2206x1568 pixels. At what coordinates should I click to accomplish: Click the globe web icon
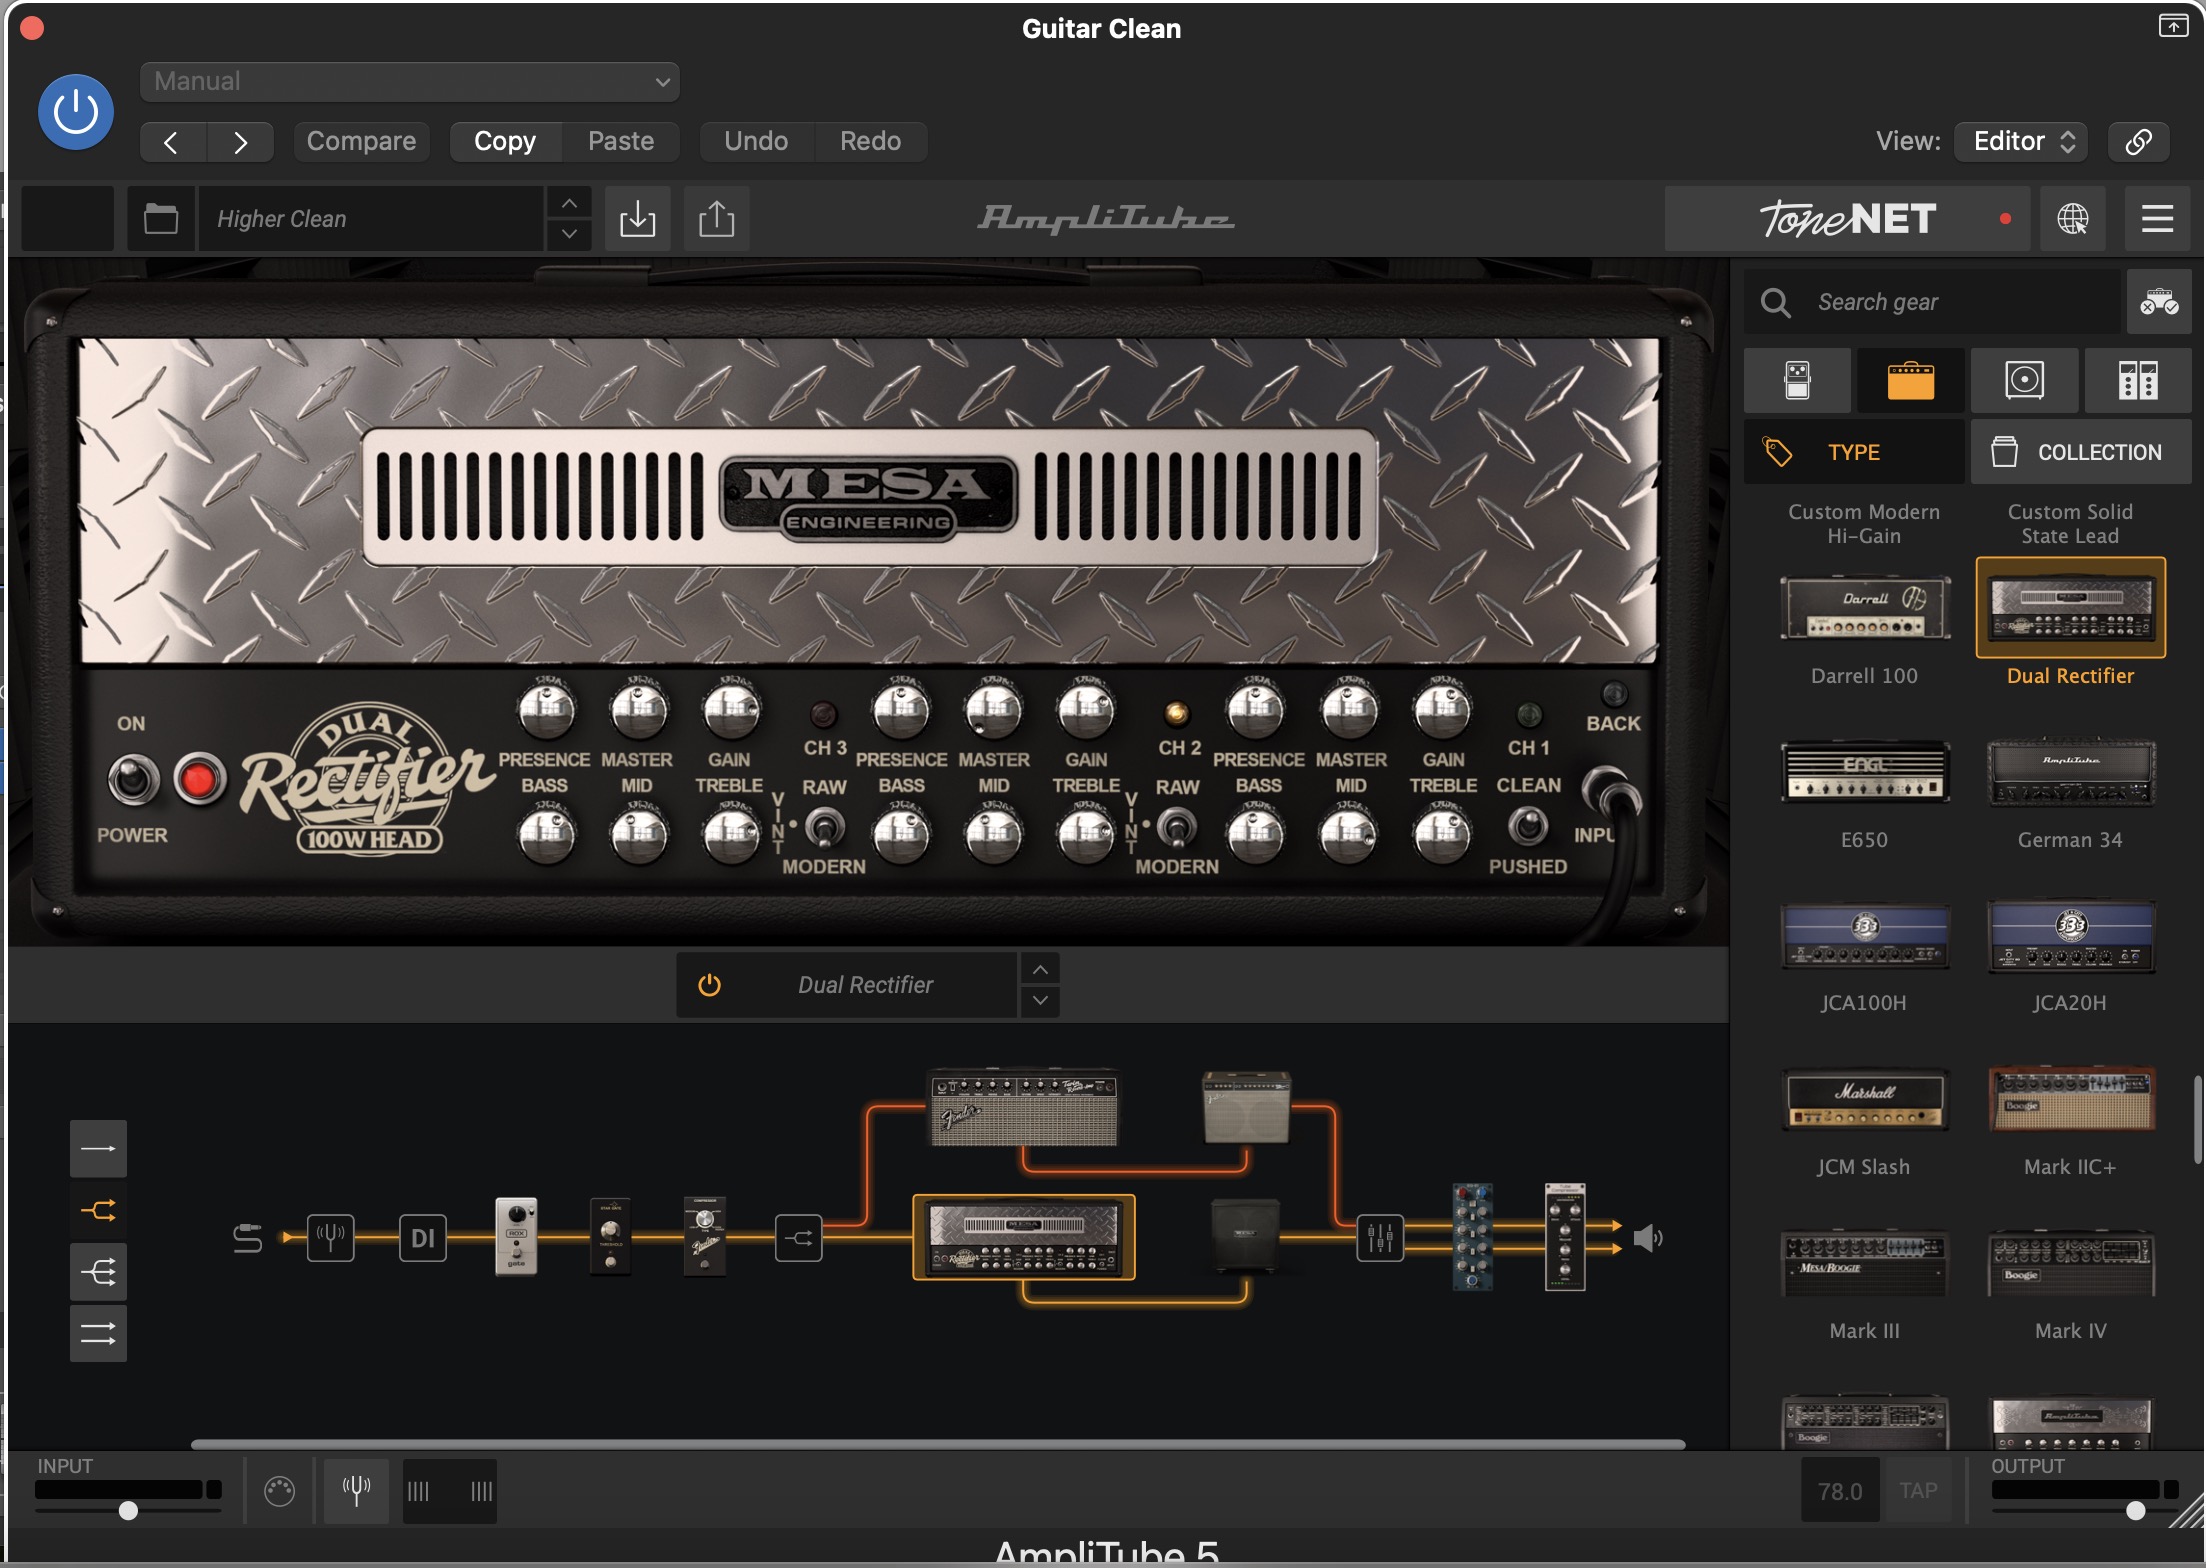coord(2072,218)
